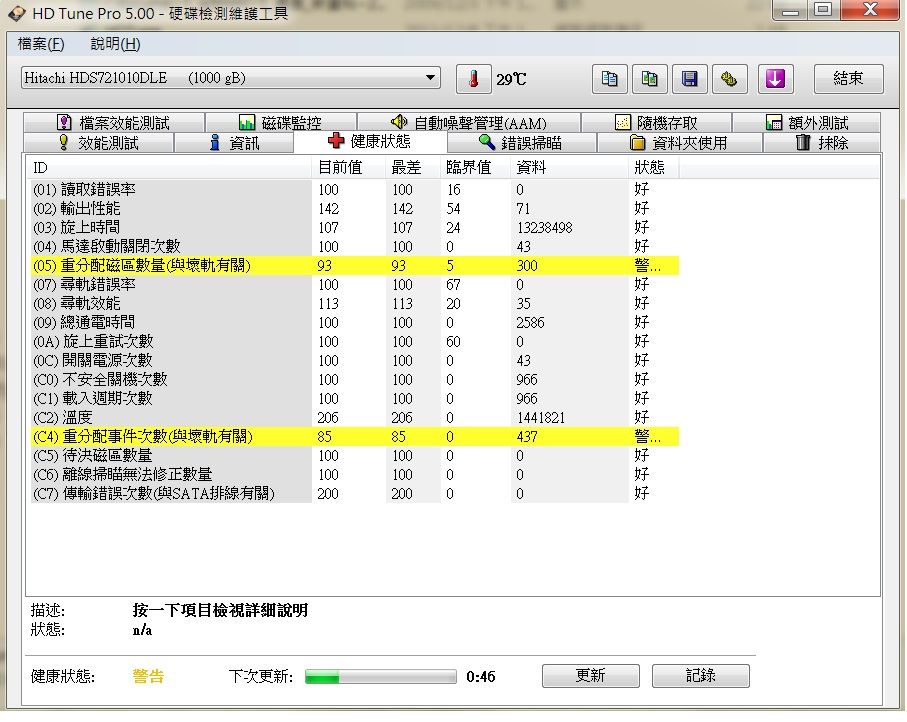This screenshot has width=907, height=722.
Task: Switch to the 額外測試 tab
Action: coord(807,123)
